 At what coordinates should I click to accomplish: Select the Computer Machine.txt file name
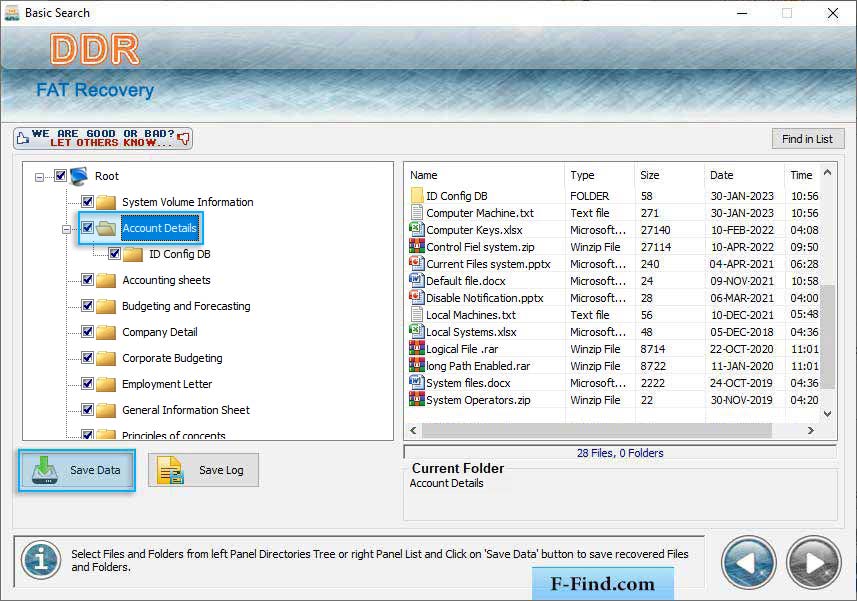coord(480,213)
